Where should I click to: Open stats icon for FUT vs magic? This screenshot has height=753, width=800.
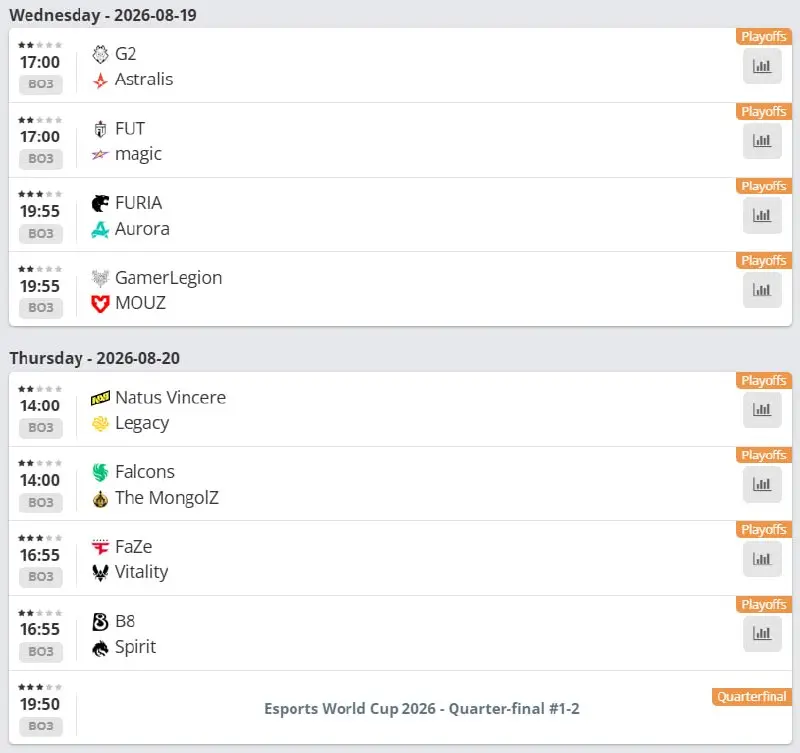point(762,141)
